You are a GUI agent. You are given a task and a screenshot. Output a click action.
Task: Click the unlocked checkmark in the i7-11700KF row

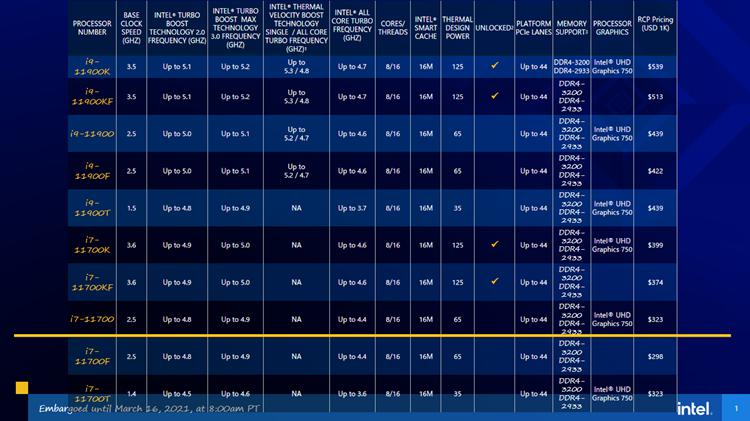coord(495,281)
